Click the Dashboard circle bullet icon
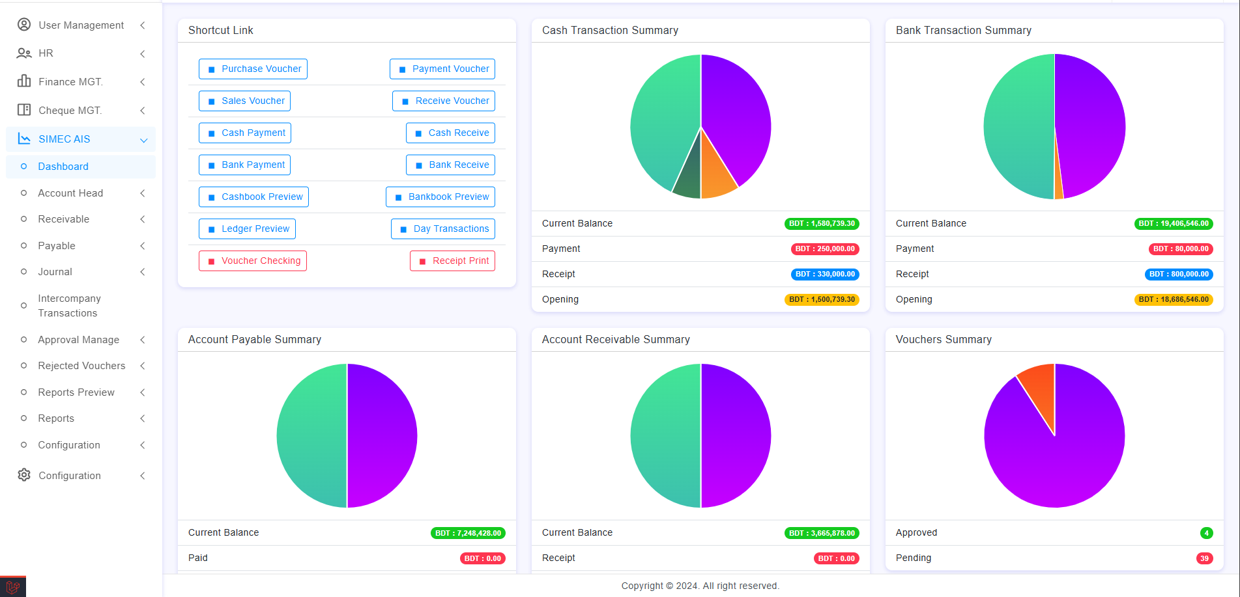Viewport: 1240px width, 597px height. pyautogui.click(x=24, y=167)
